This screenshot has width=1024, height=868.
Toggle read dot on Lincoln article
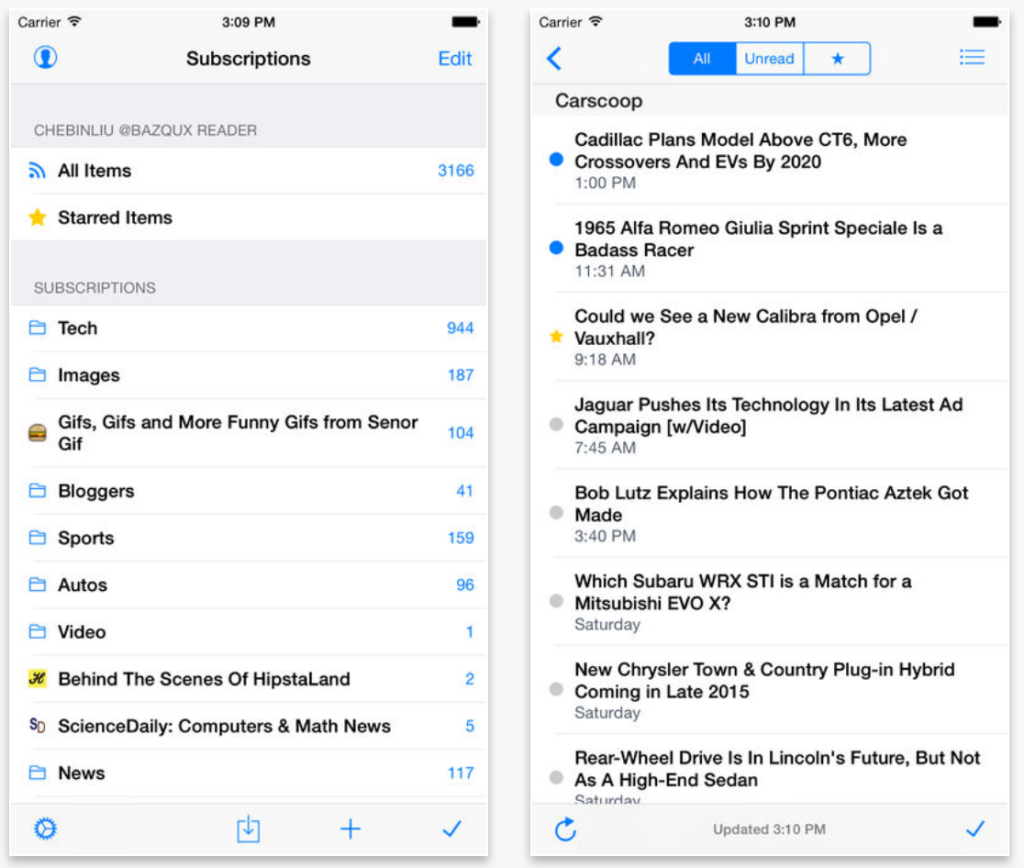(556, 777)
